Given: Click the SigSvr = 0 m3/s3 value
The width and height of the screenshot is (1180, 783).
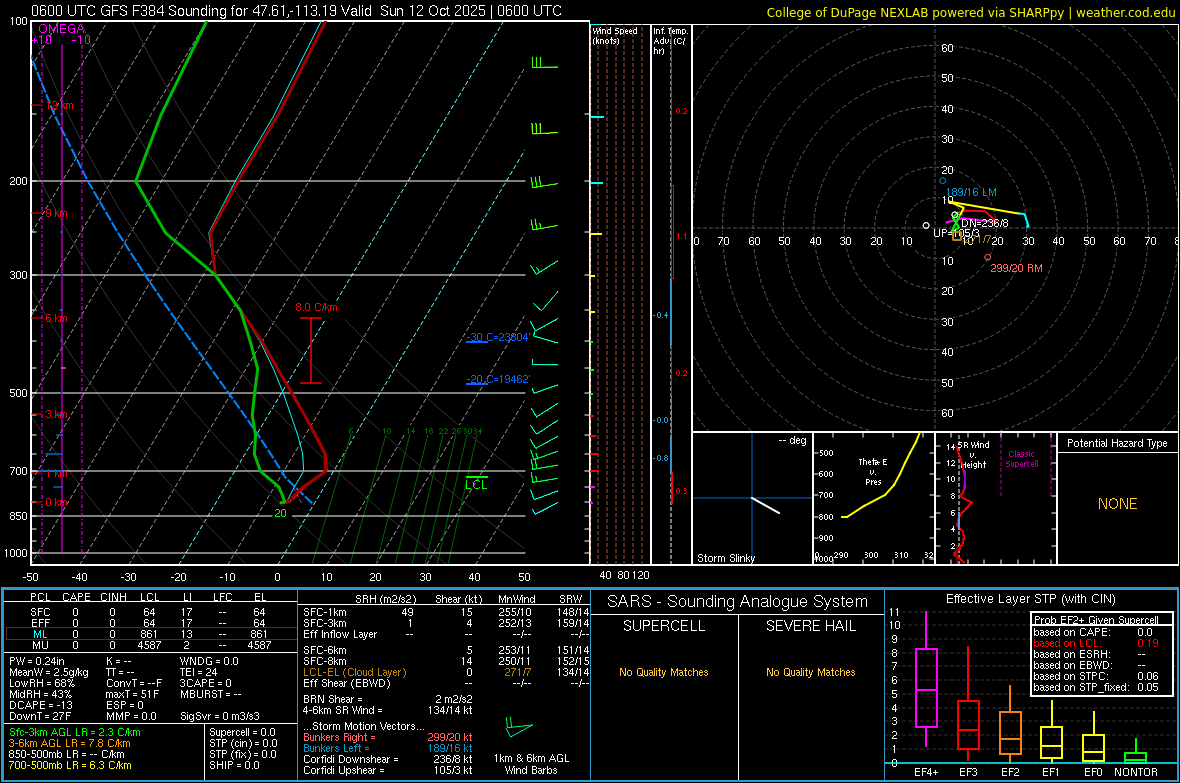Looking at the screenshot, I should 220,716.
